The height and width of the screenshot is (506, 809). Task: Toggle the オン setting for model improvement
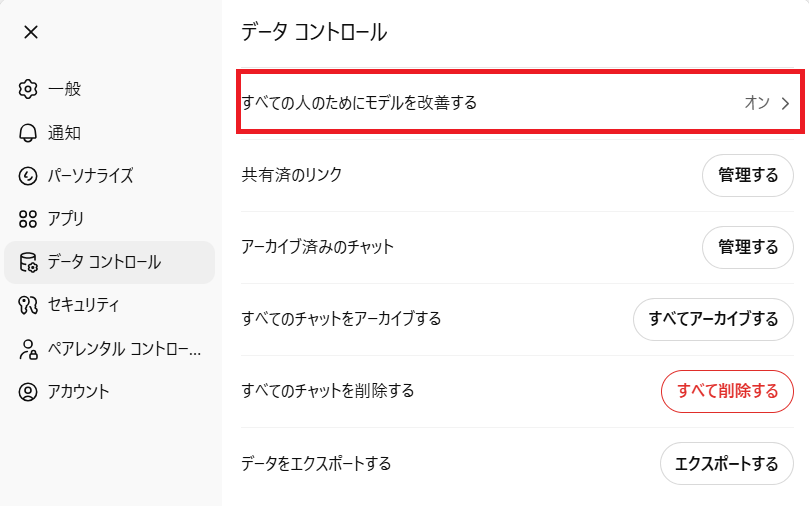pos(756,102)
